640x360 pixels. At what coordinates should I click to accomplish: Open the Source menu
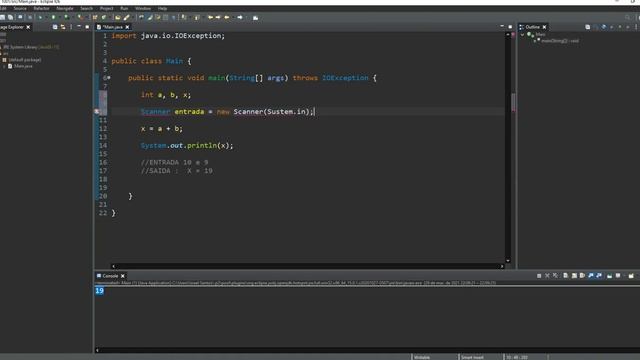(20, 8)
